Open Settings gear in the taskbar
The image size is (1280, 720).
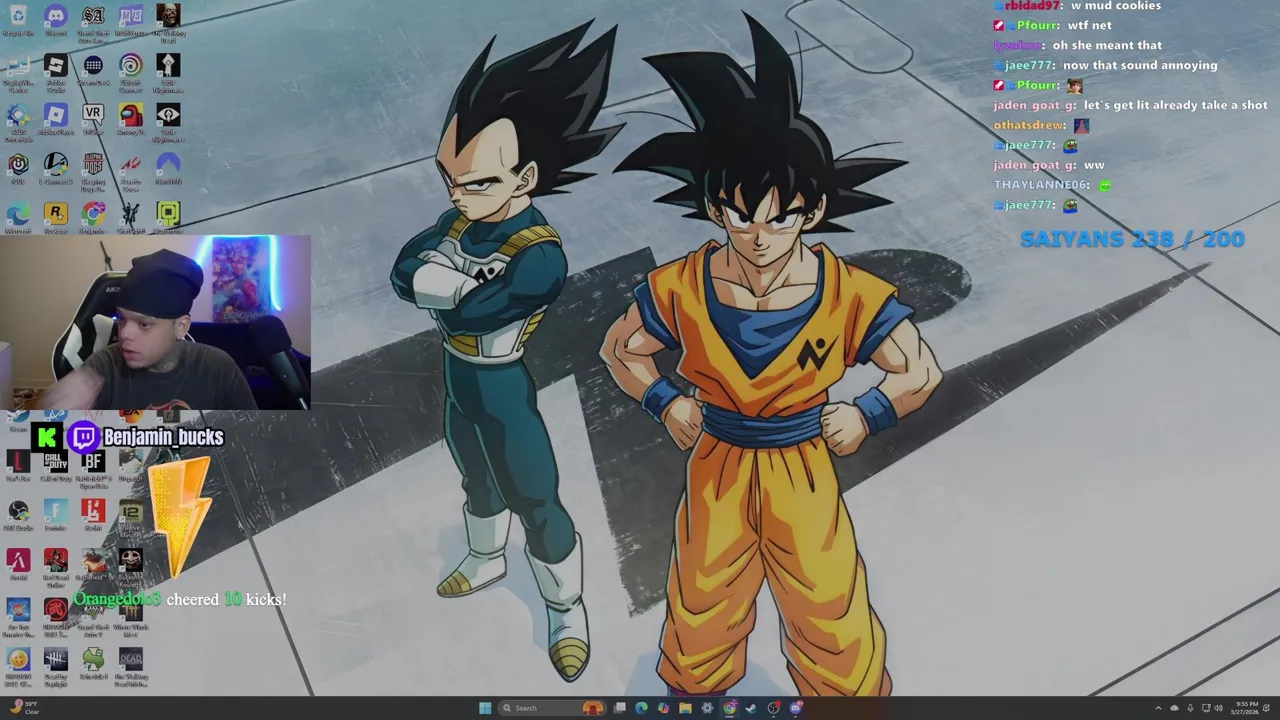[706, 708]
